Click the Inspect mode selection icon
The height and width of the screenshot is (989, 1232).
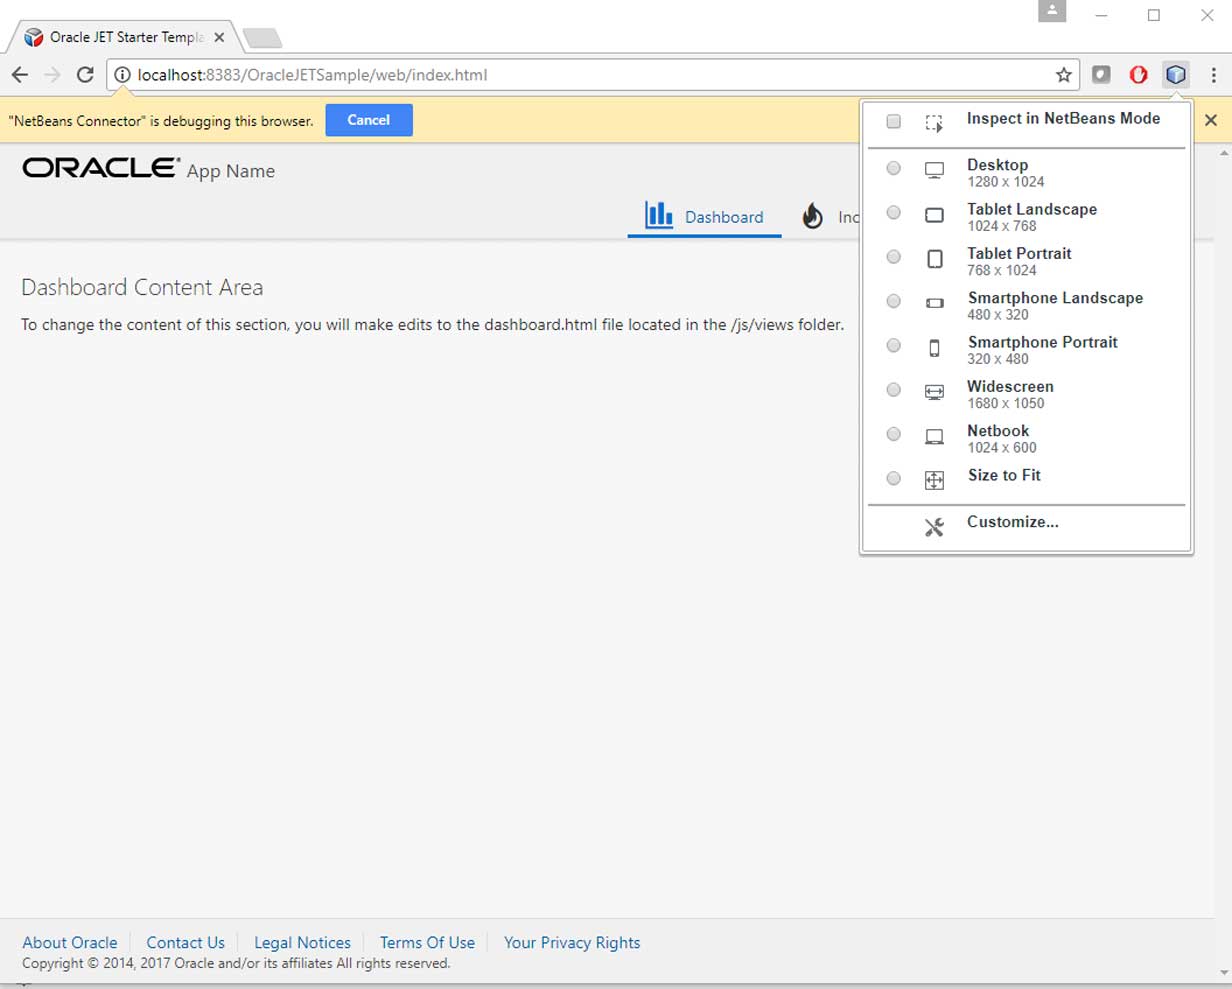tap(934, 123)
